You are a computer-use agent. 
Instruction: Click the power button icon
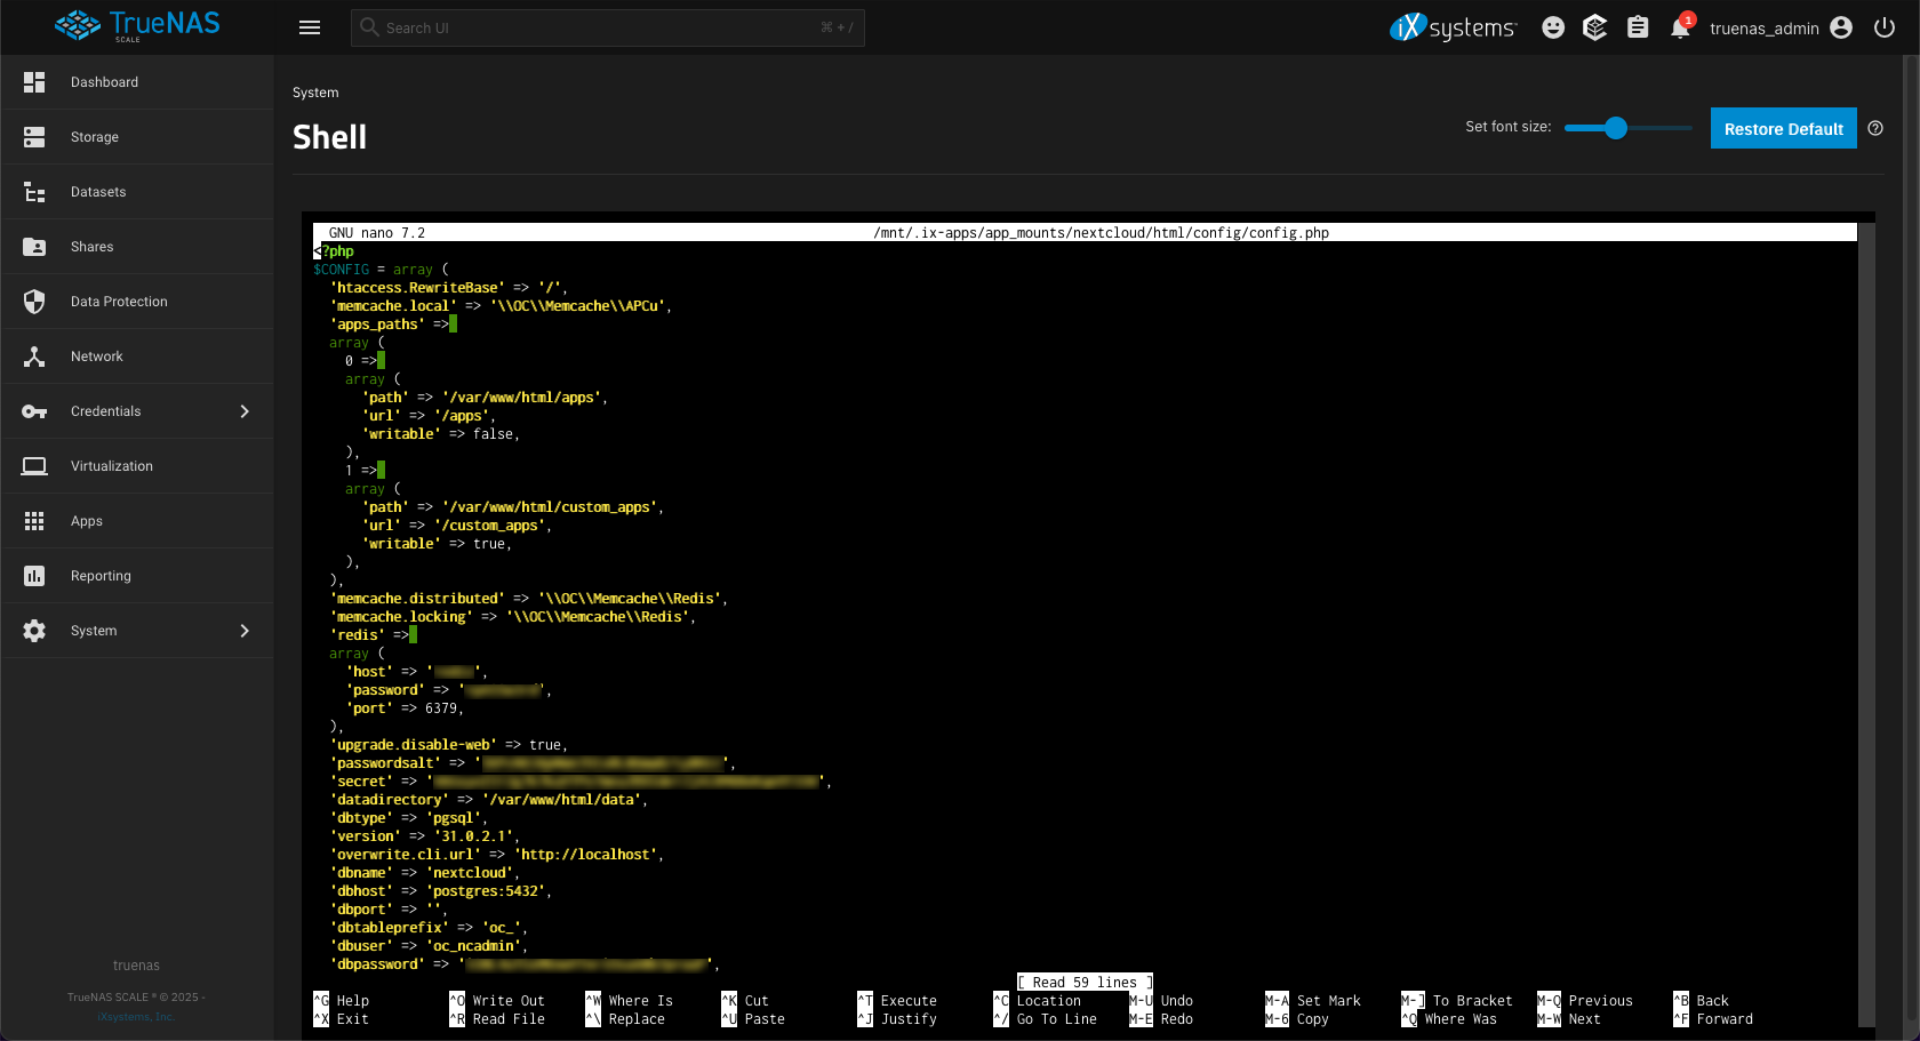pos(1884,28)
